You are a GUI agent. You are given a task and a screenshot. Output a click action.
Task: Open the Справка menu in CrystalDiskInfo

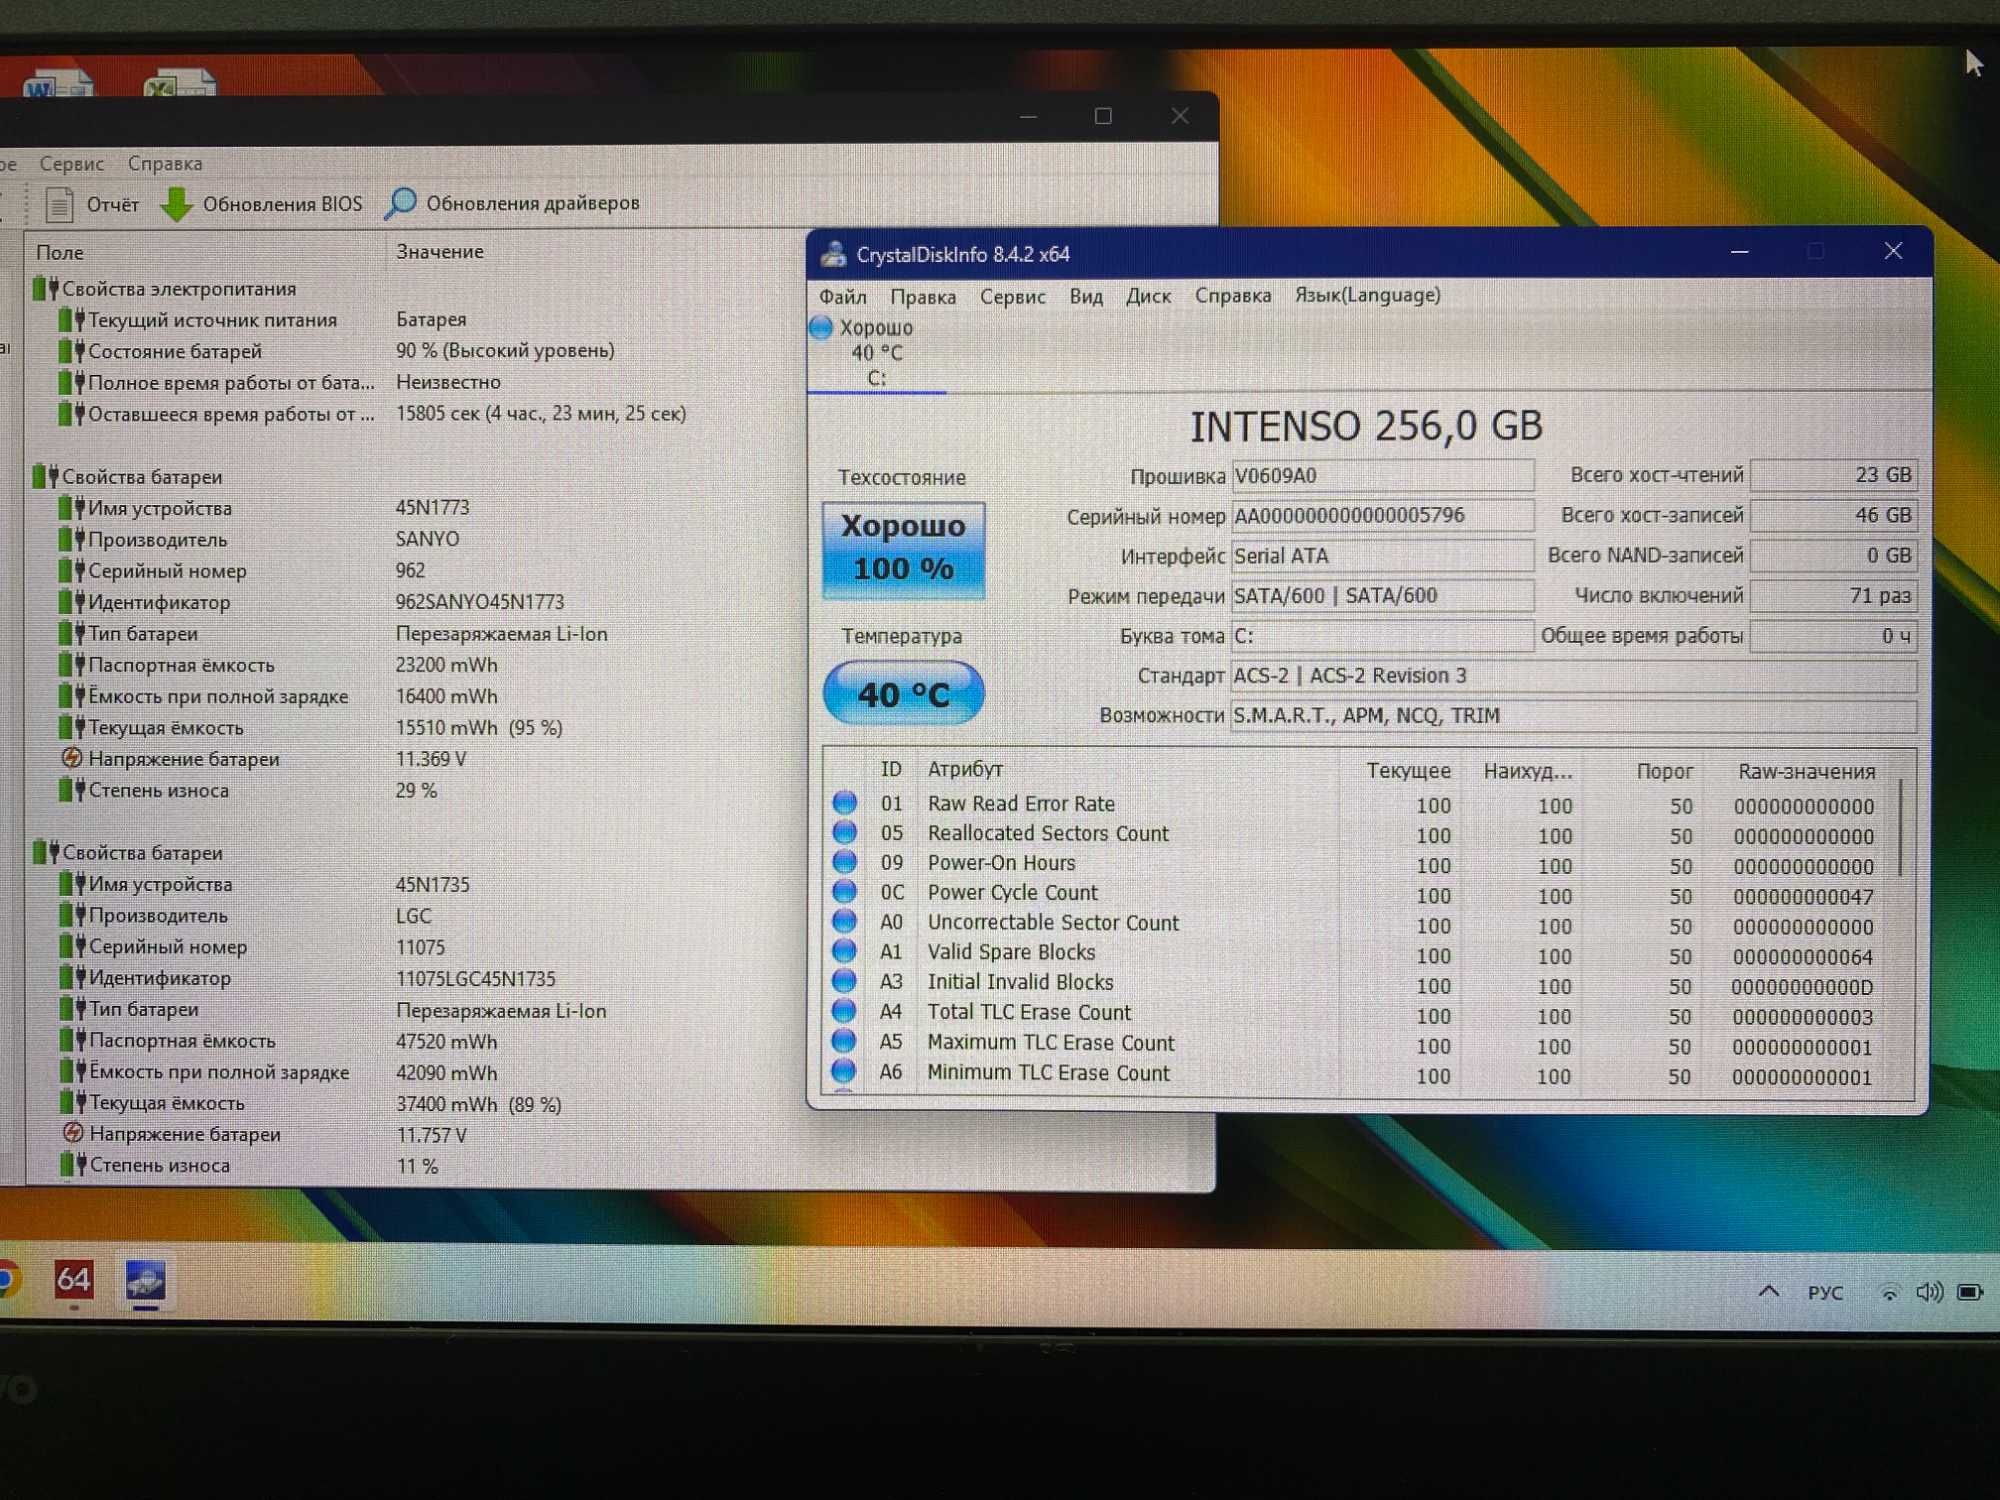[x=1232, y=296]
